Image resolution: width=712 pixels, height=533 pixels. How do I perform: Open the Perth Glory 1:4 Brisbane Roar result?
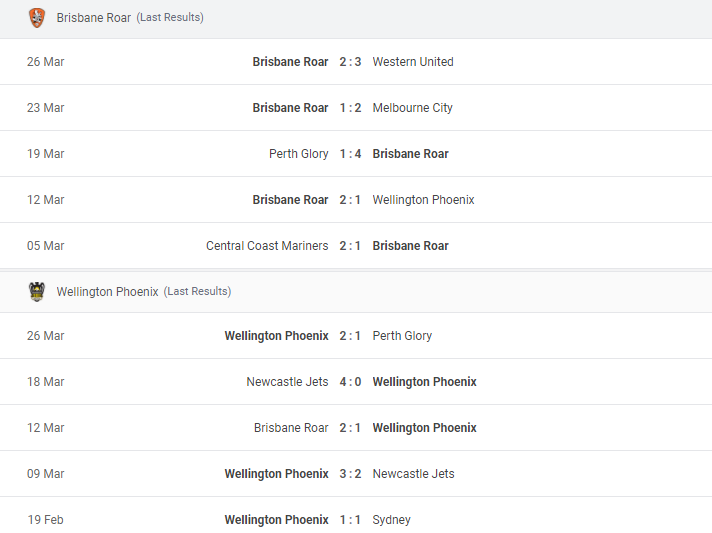tap(356, 154)
